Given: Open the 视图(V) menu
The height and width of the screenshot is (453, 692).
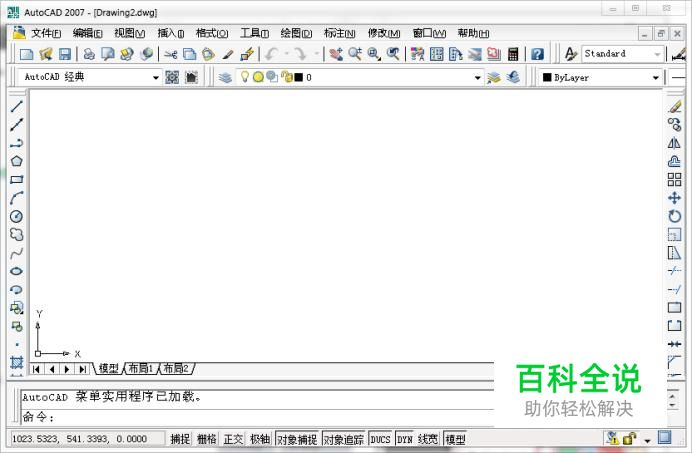Looking at the screenshot, I should (x=129, y=33).
